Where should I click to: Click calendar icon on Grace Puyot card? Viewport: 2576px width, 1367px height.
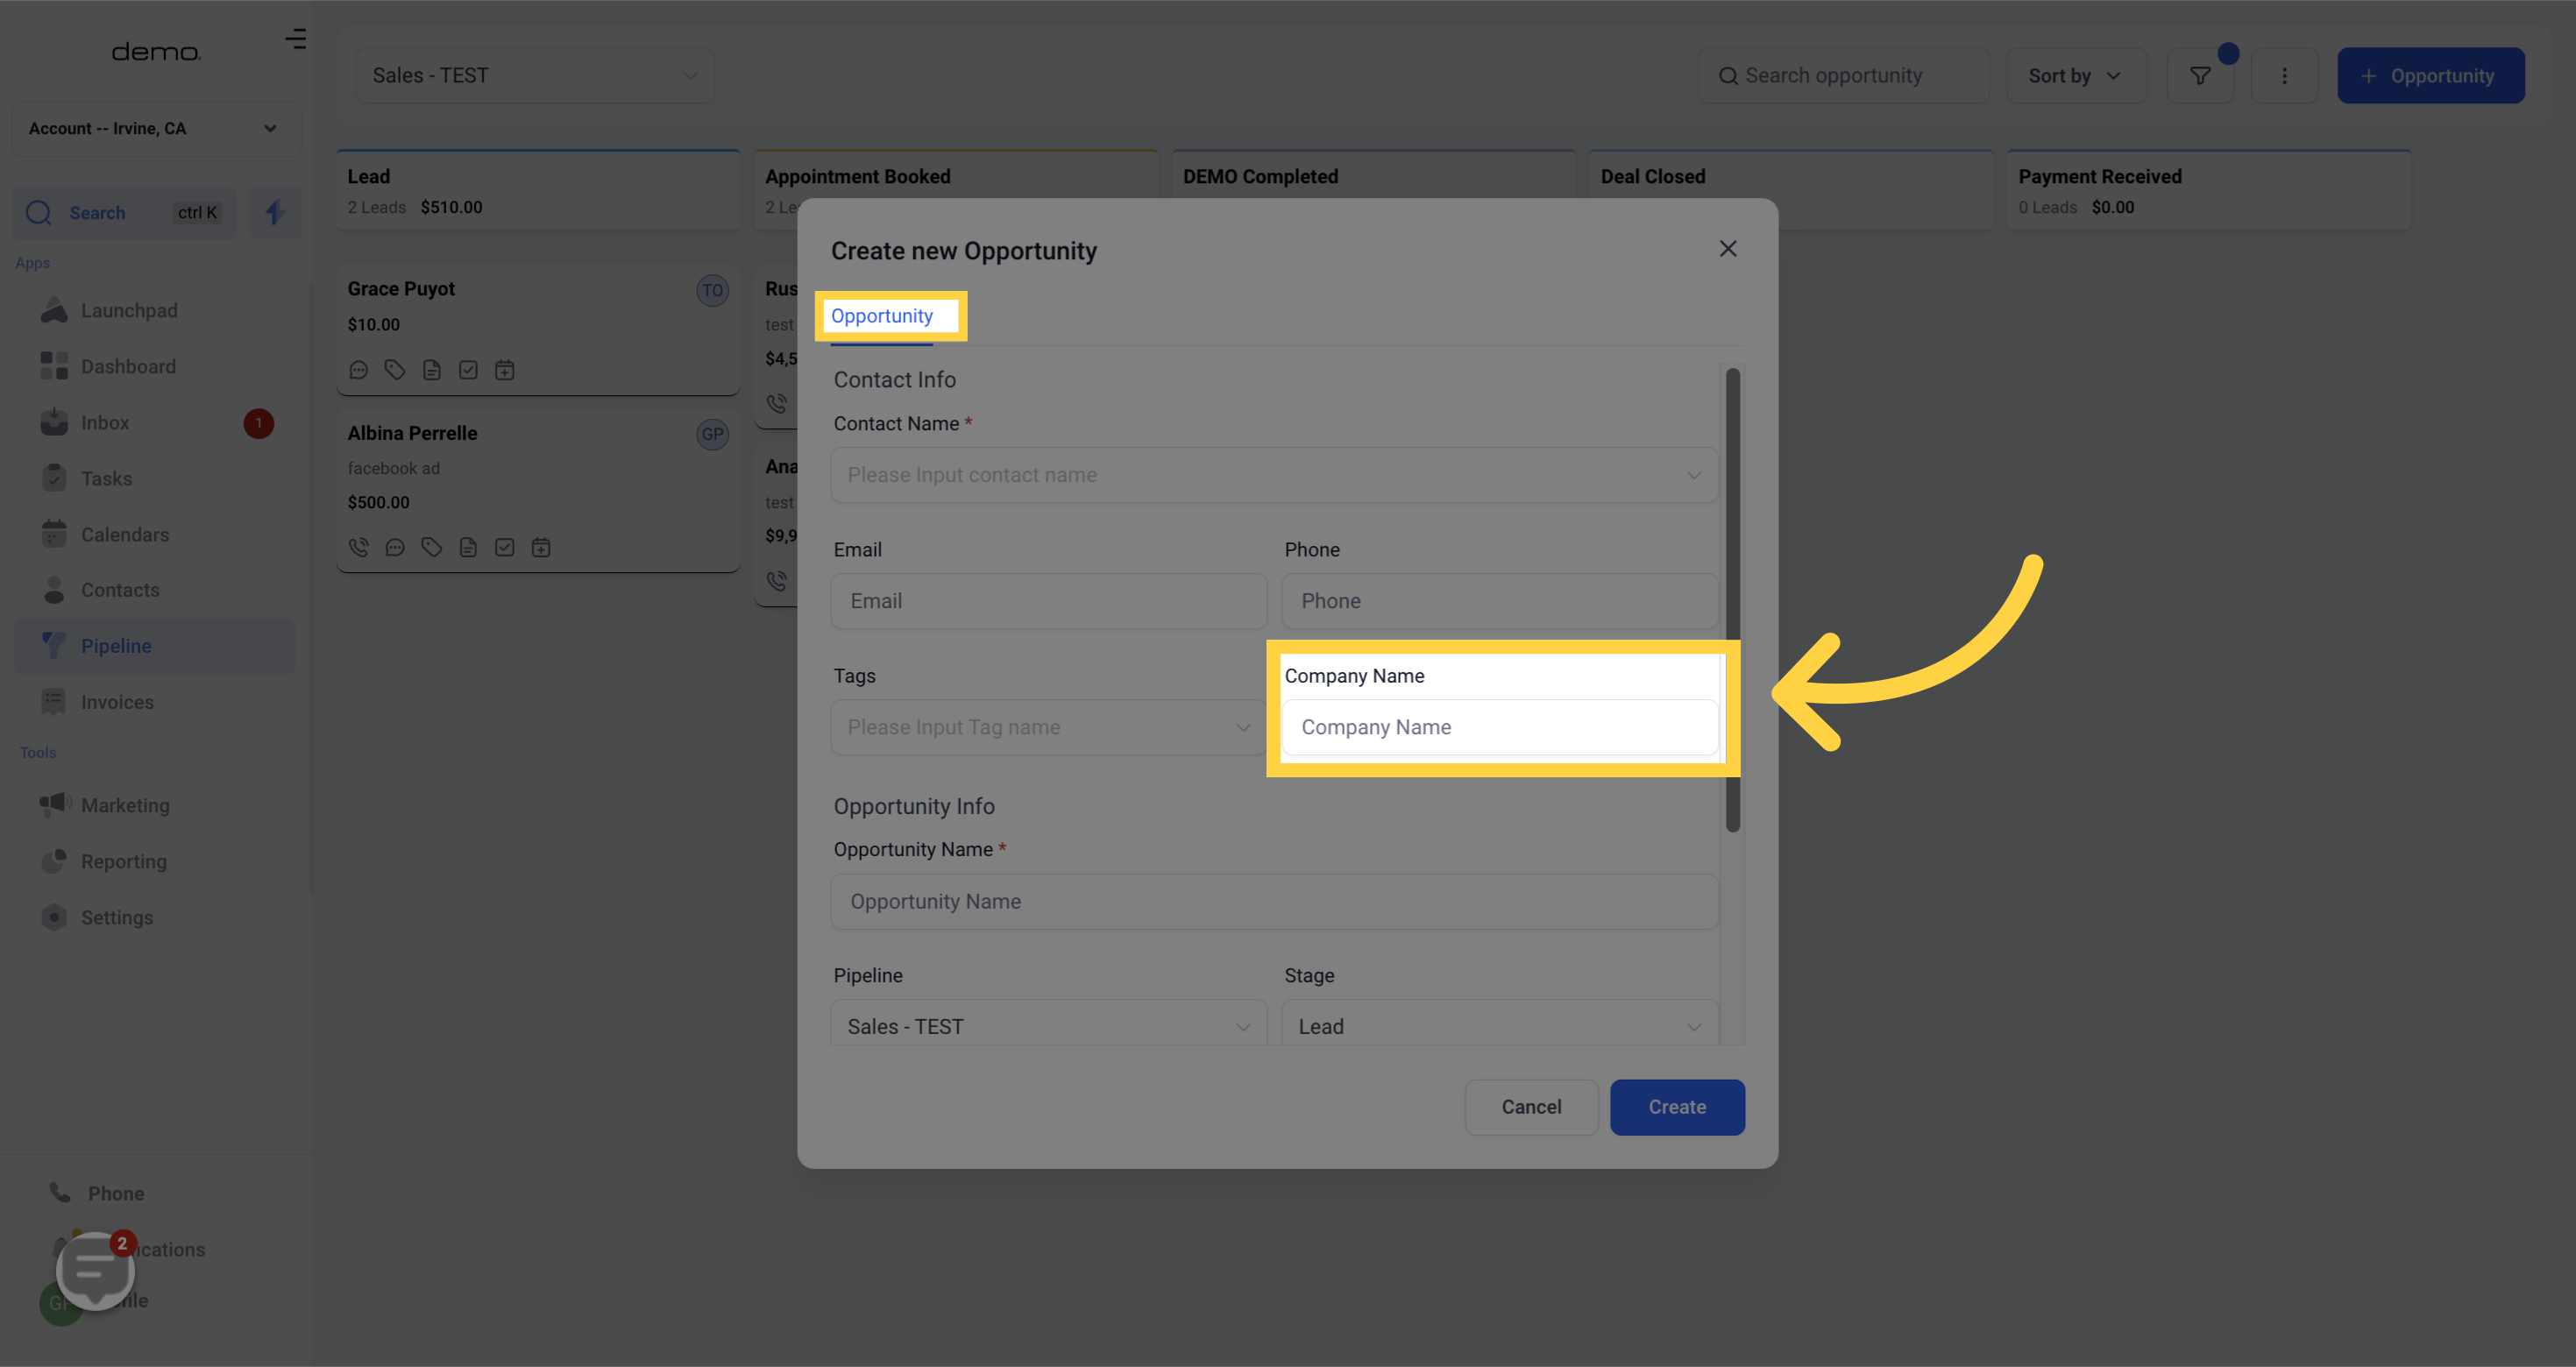[x=504, y=370]
